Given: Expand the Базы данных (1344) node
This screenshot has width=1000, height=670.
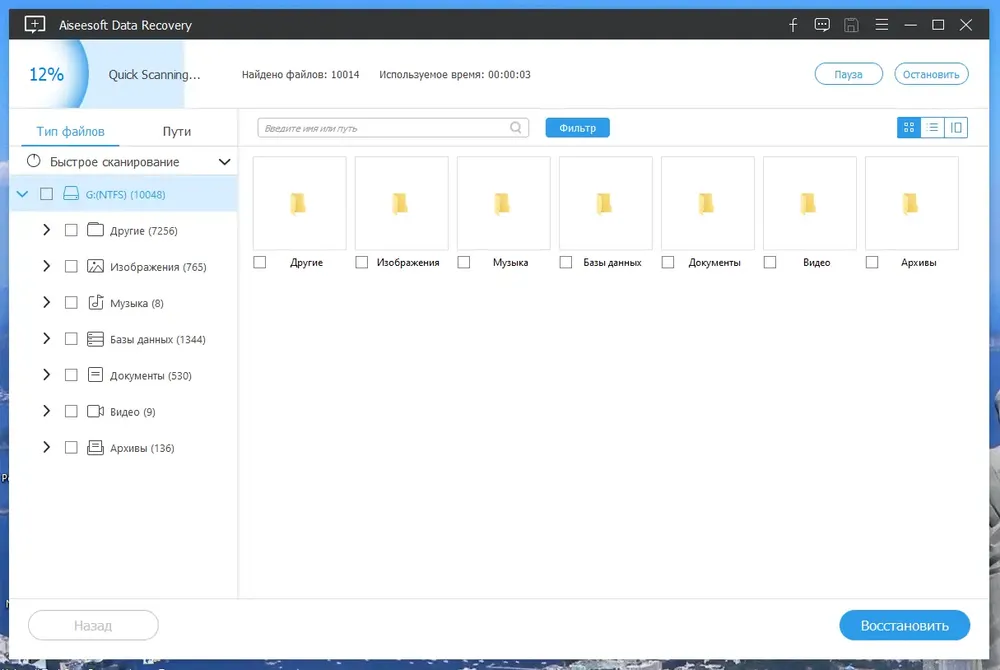Looking at the screenshot, I should coord(47,339).
